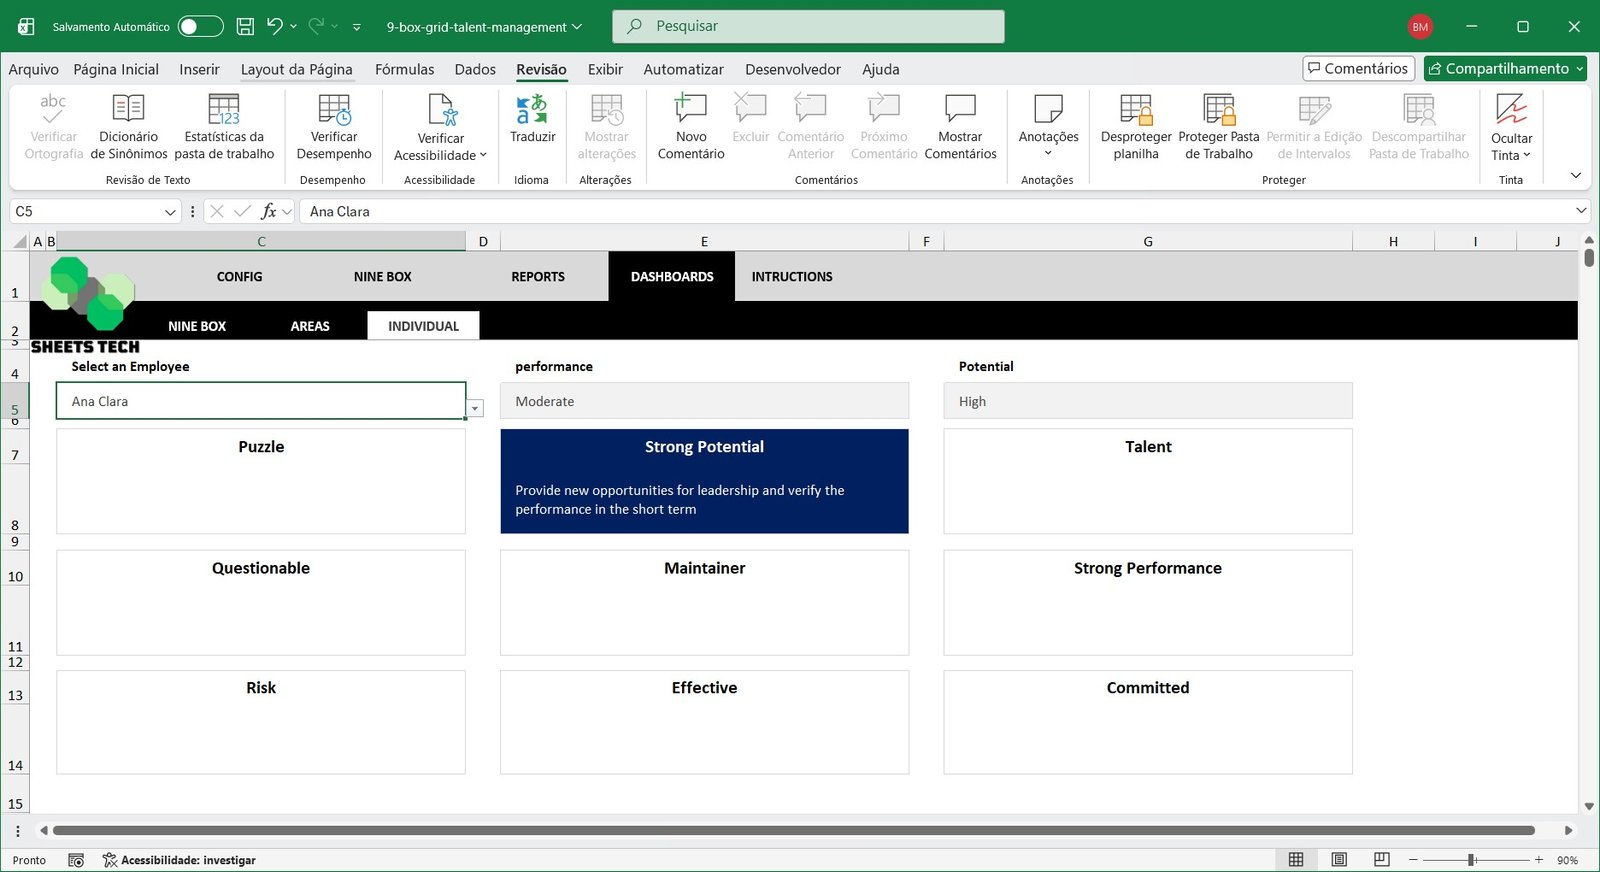Open the INTRUCTIONS navigation tab
1600x872 pixels.
pos(792,277)
